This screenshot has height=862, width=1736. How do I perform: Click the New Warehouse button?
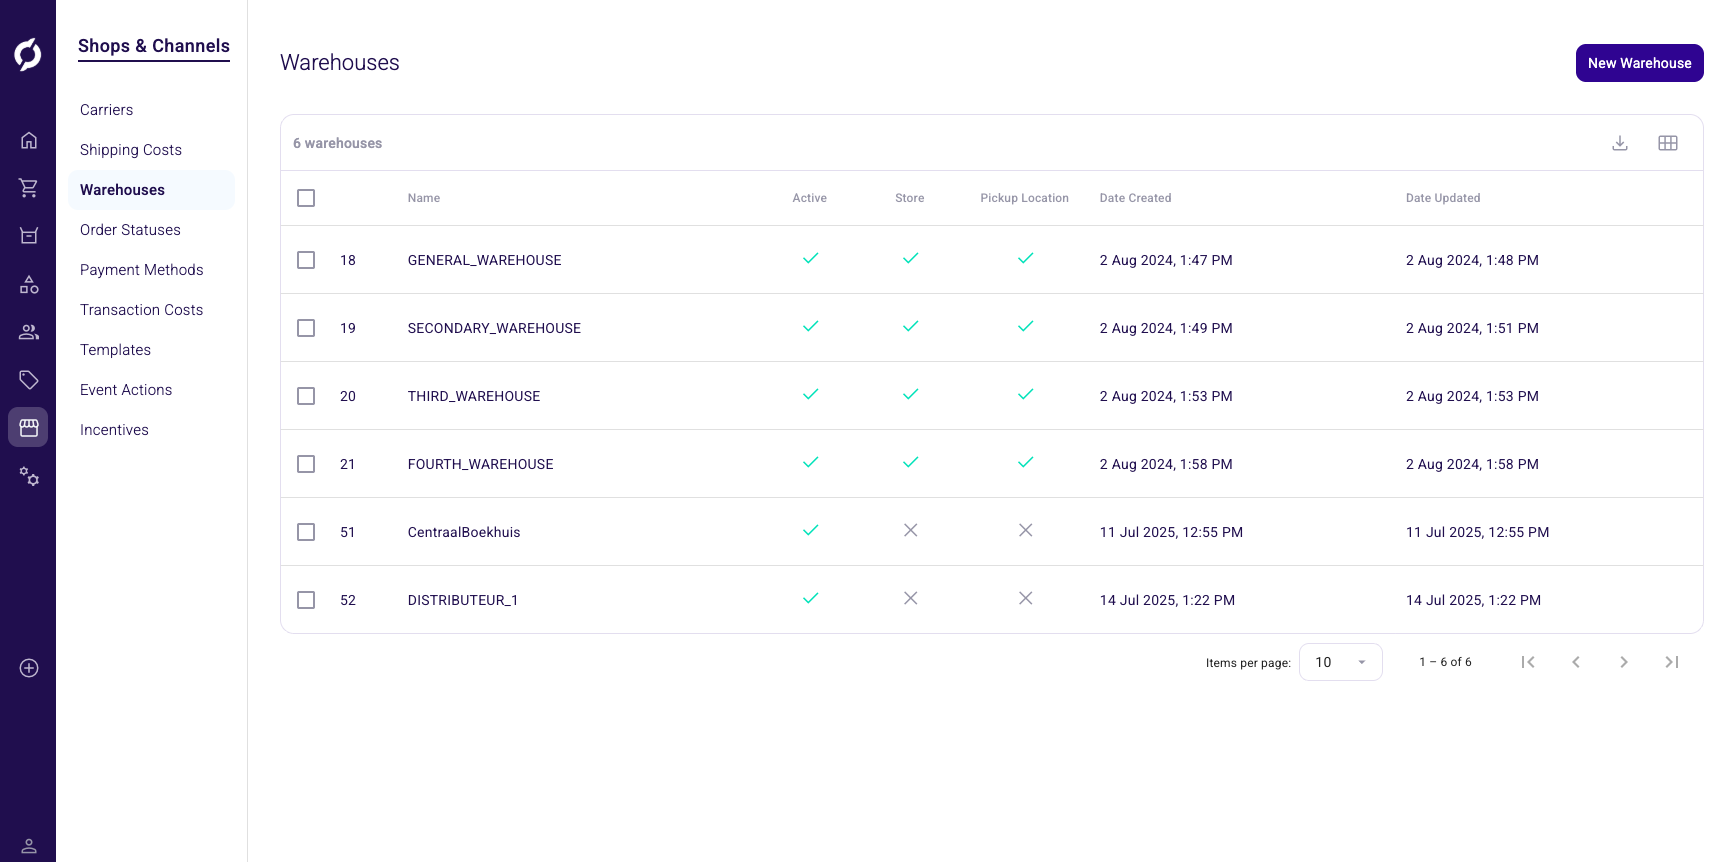[1639, 63]
